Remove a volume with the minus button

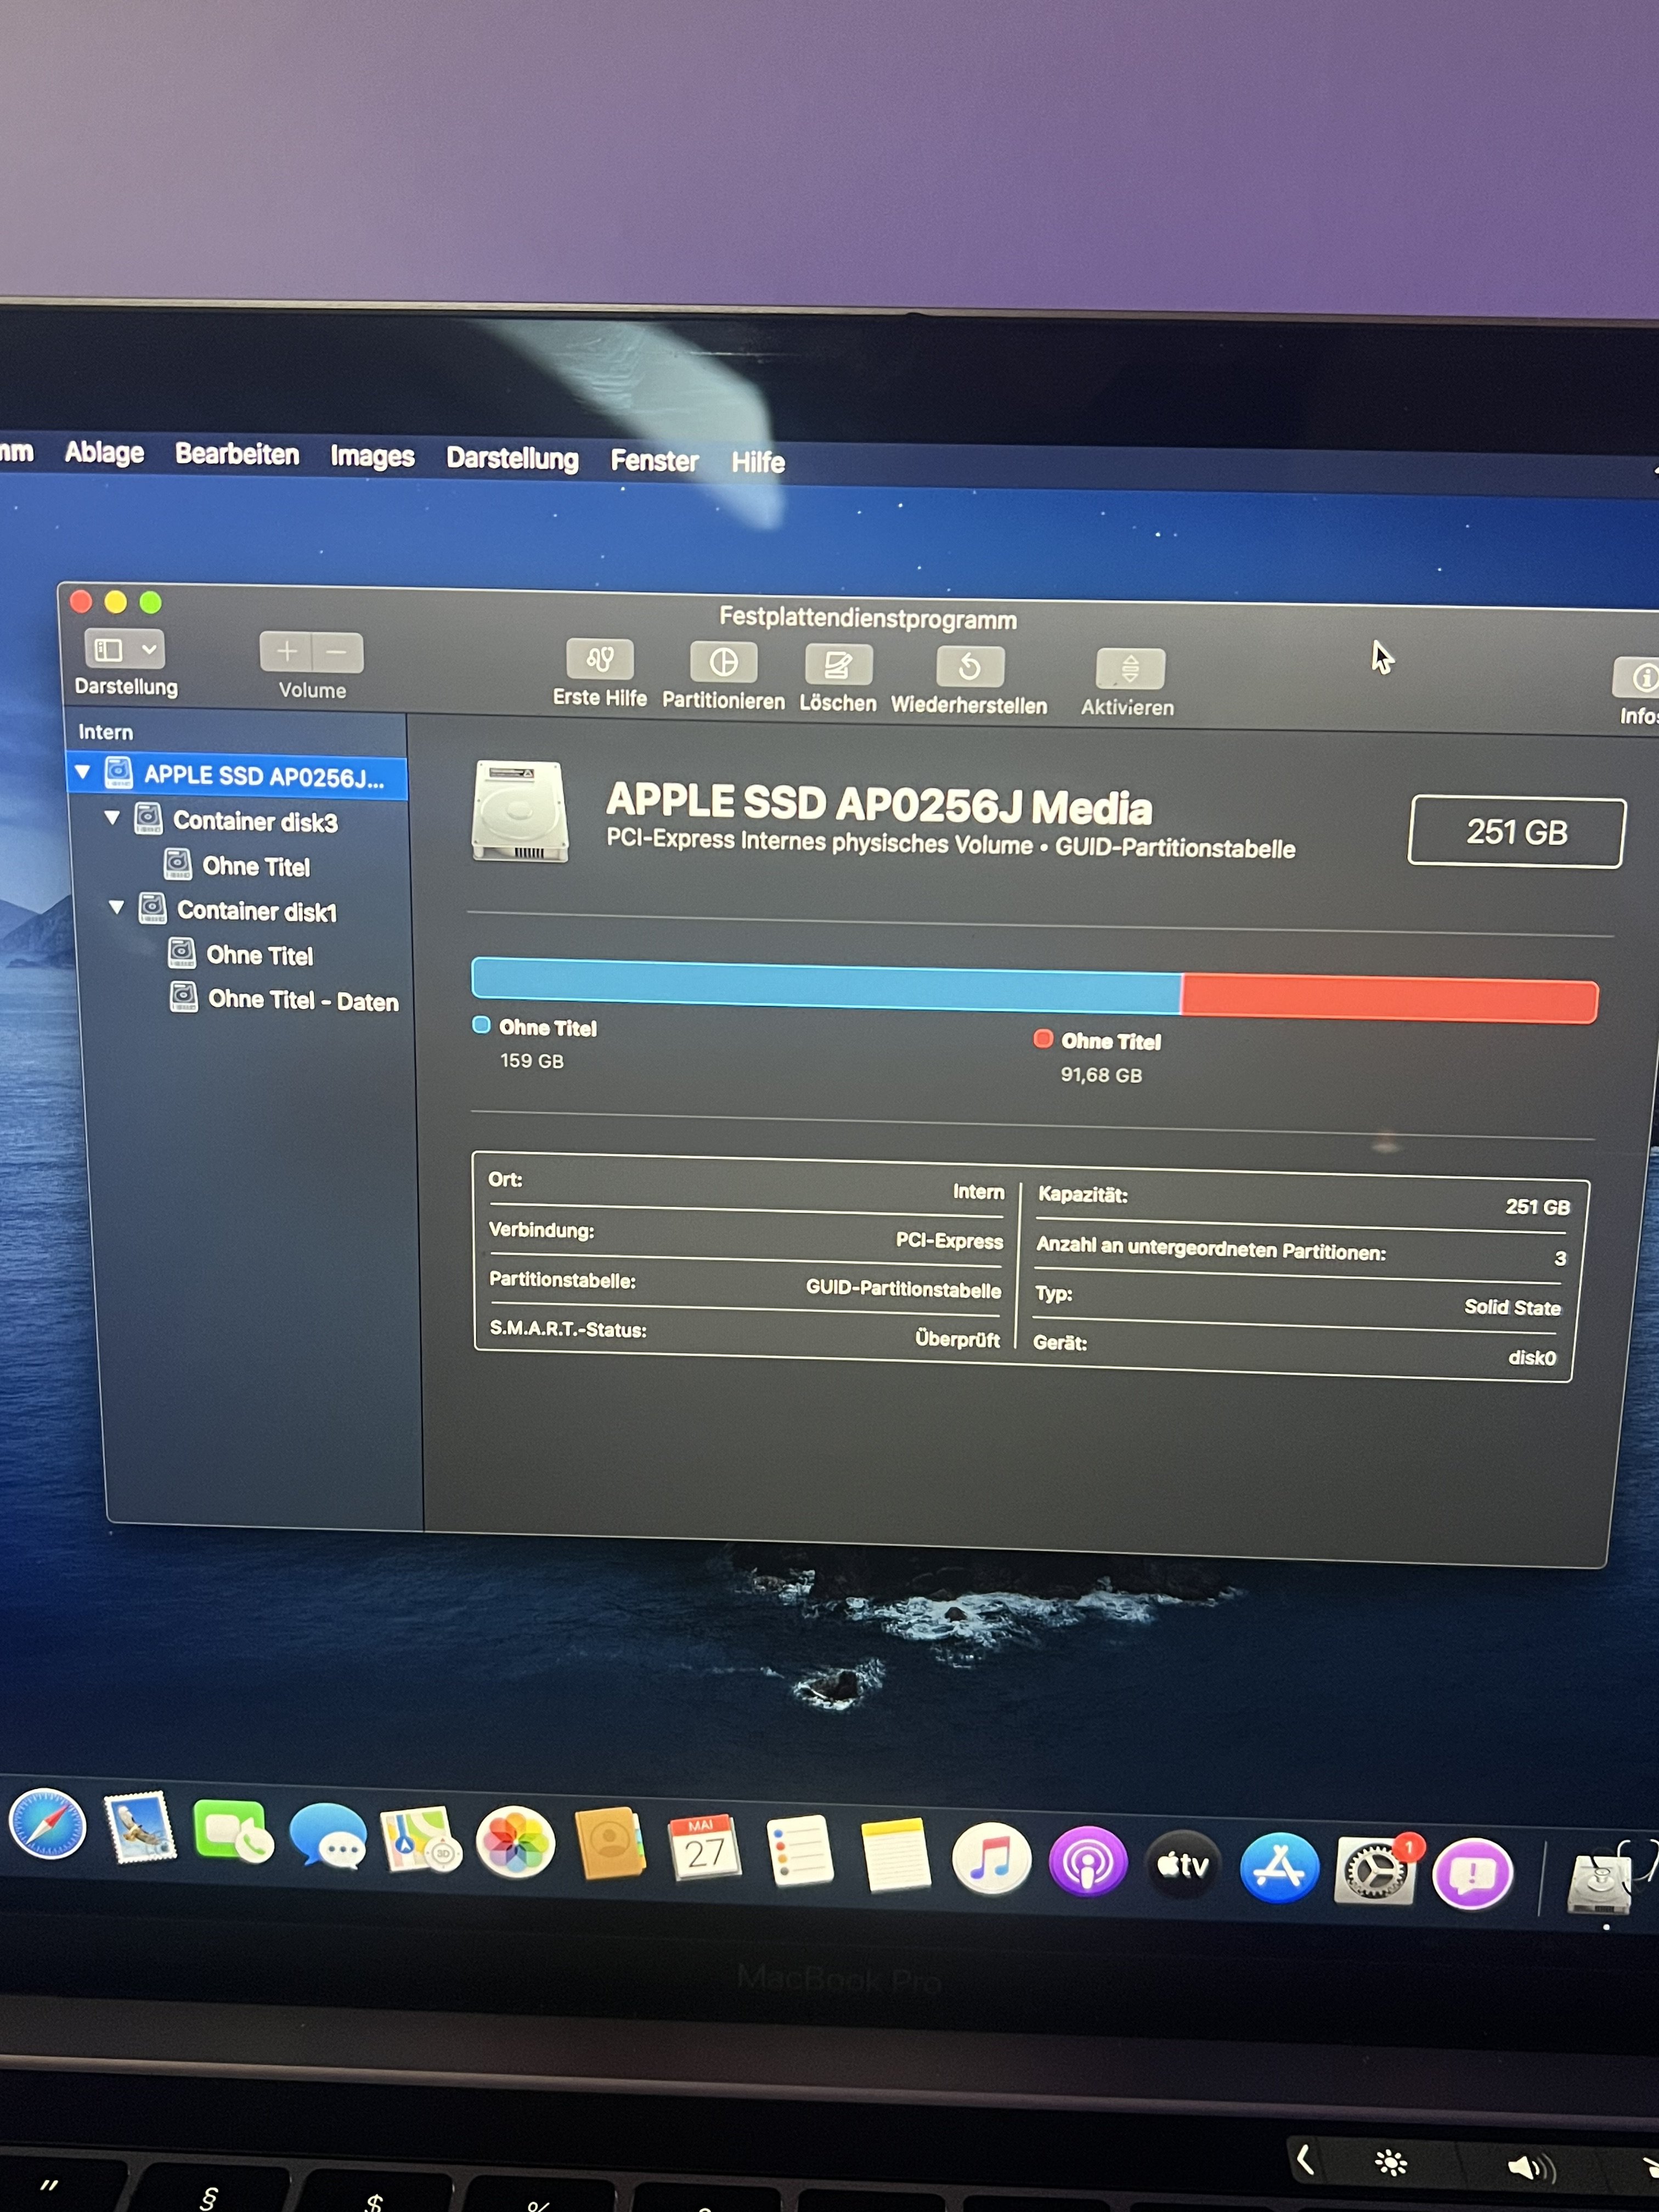coord(337,653)
